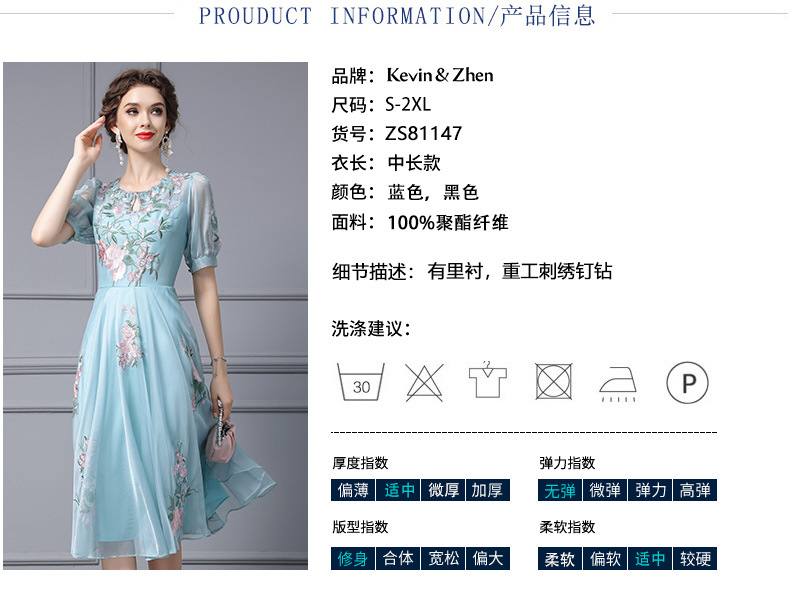Click the product number ZS81147
The width and height of the screenshot is (790, 600).
tap(423, 134)
